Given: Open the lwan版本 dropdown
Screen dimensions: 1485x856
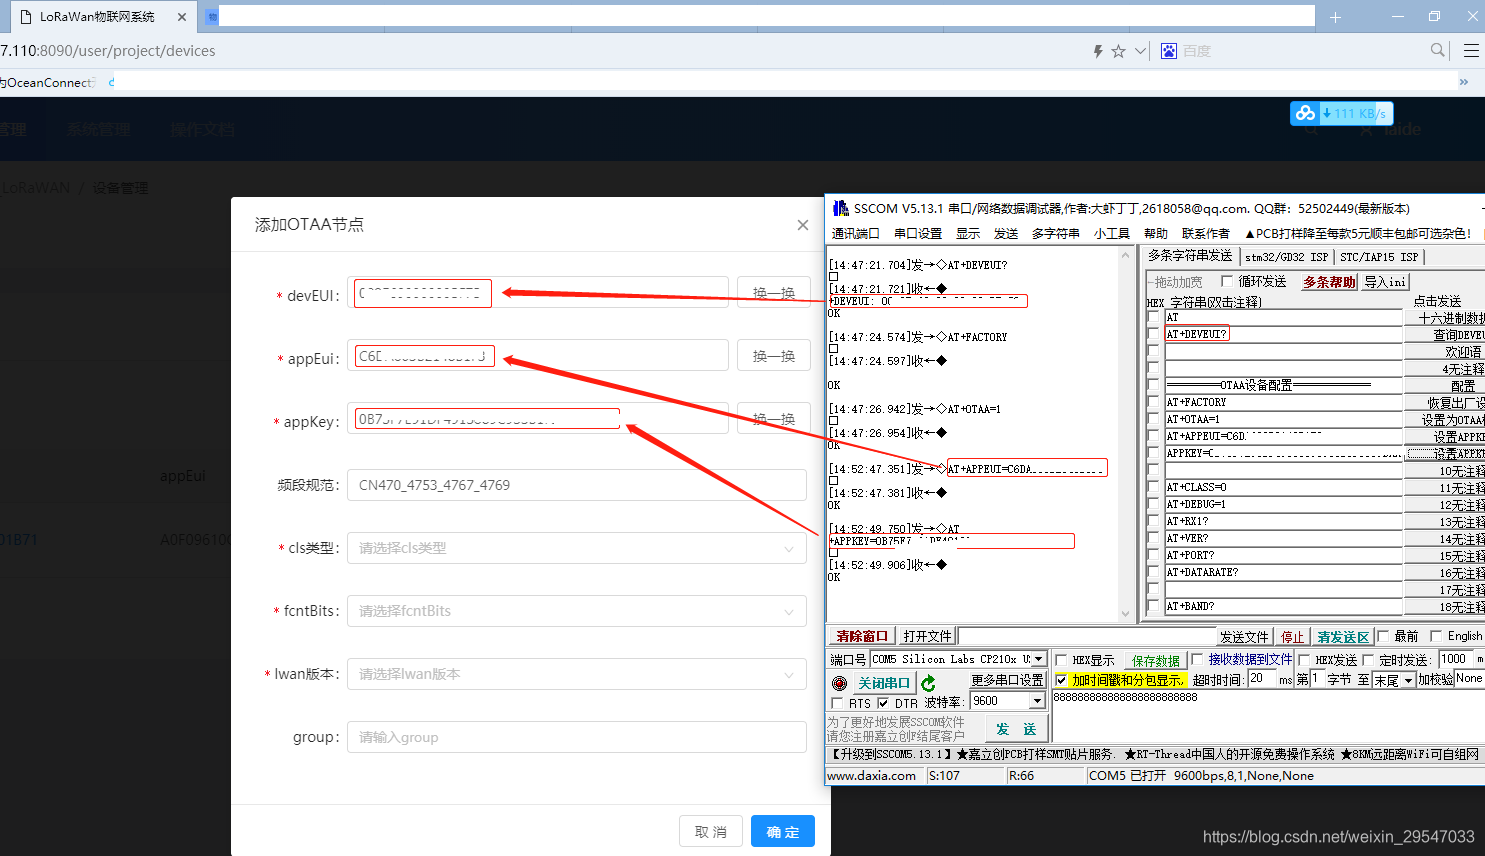Looking at the screenshot, I should [577, 674].
